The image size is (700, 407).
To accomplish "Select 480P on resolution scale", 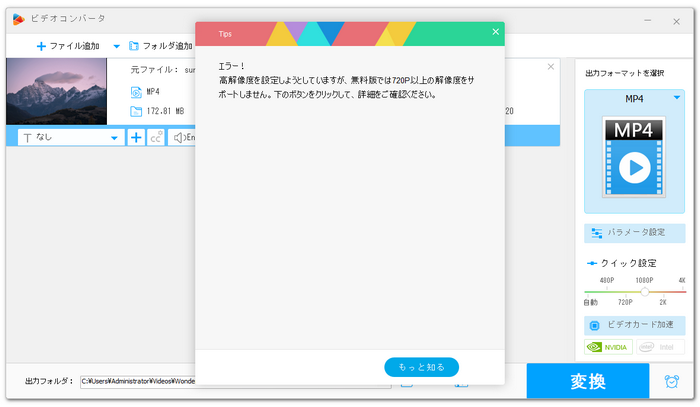I will click(607, 280).
